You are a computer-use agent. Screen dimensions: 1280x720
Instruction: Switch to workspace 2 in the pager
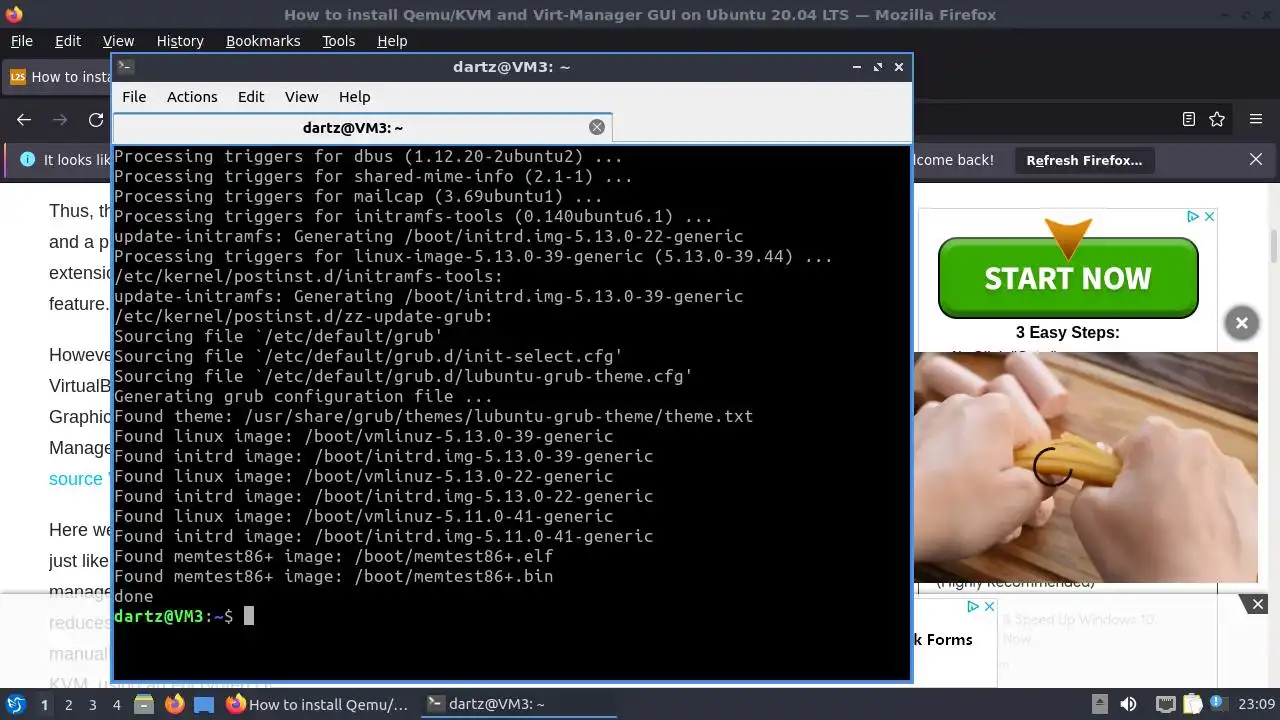tap(68, 704)
